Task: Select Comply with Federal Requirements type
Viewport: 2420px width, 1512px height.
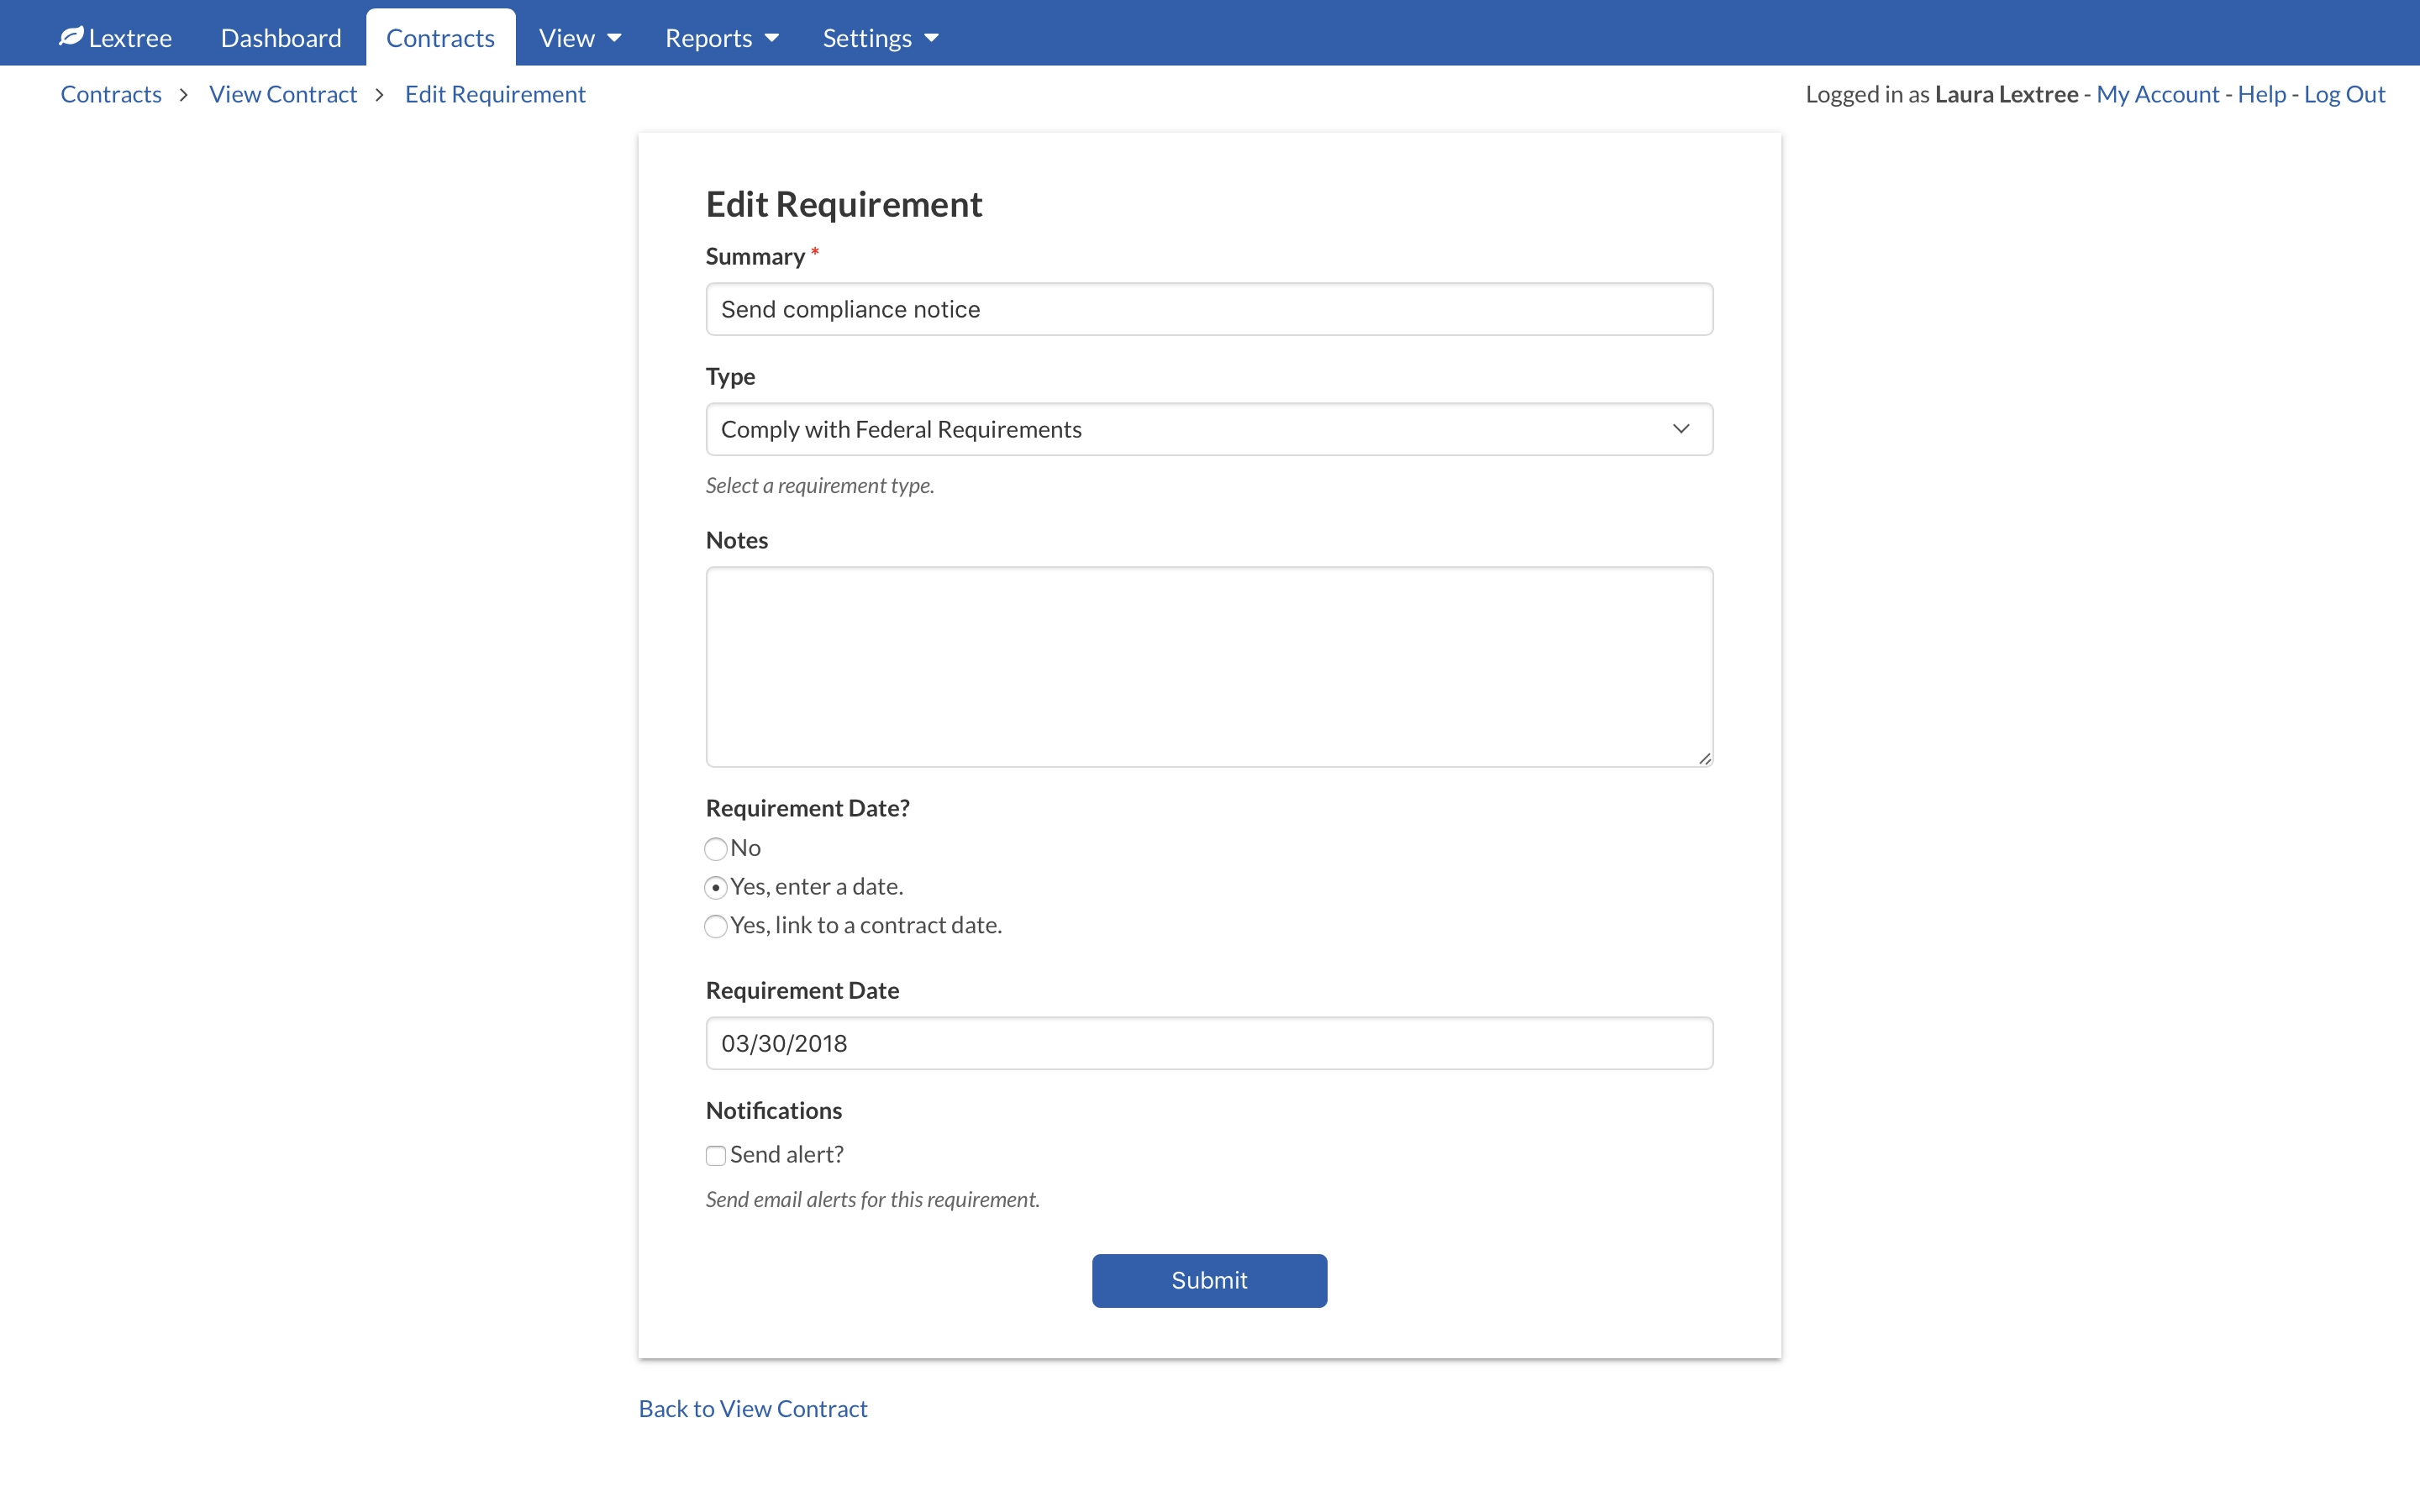Action: [x=1207, y=428]
